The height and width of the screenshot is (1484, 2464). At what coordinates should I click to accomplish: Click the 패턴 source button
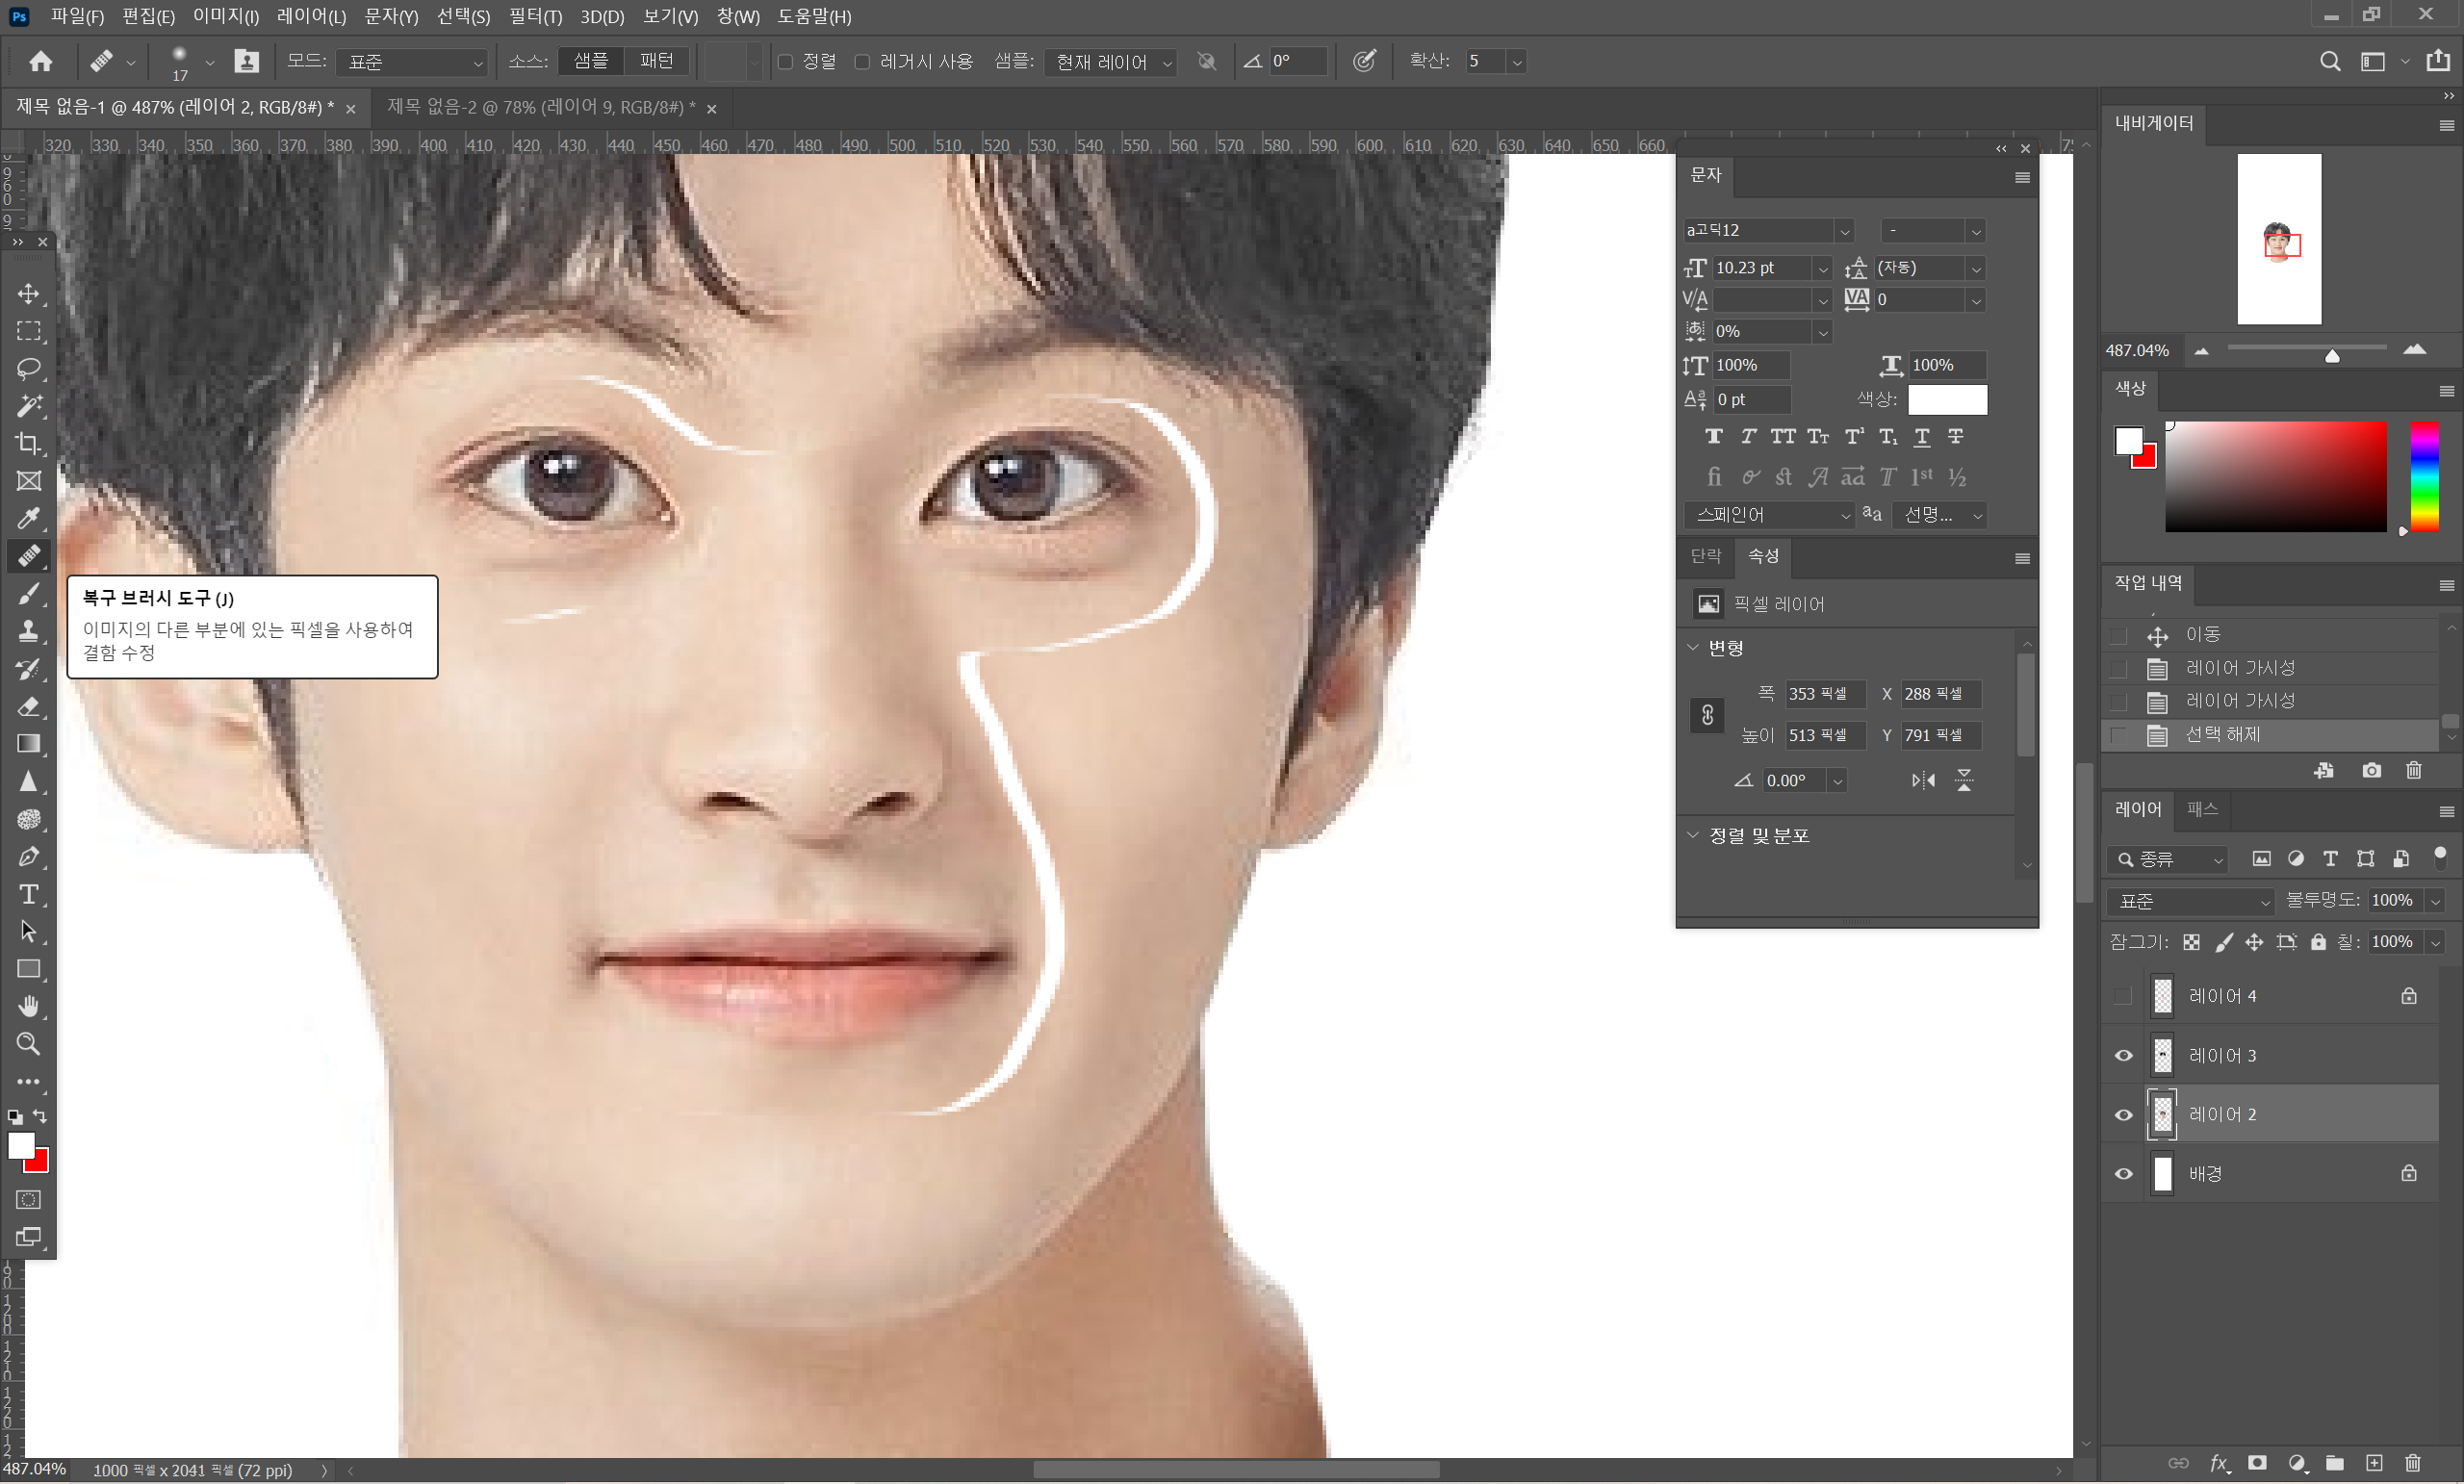click(656, 61)
